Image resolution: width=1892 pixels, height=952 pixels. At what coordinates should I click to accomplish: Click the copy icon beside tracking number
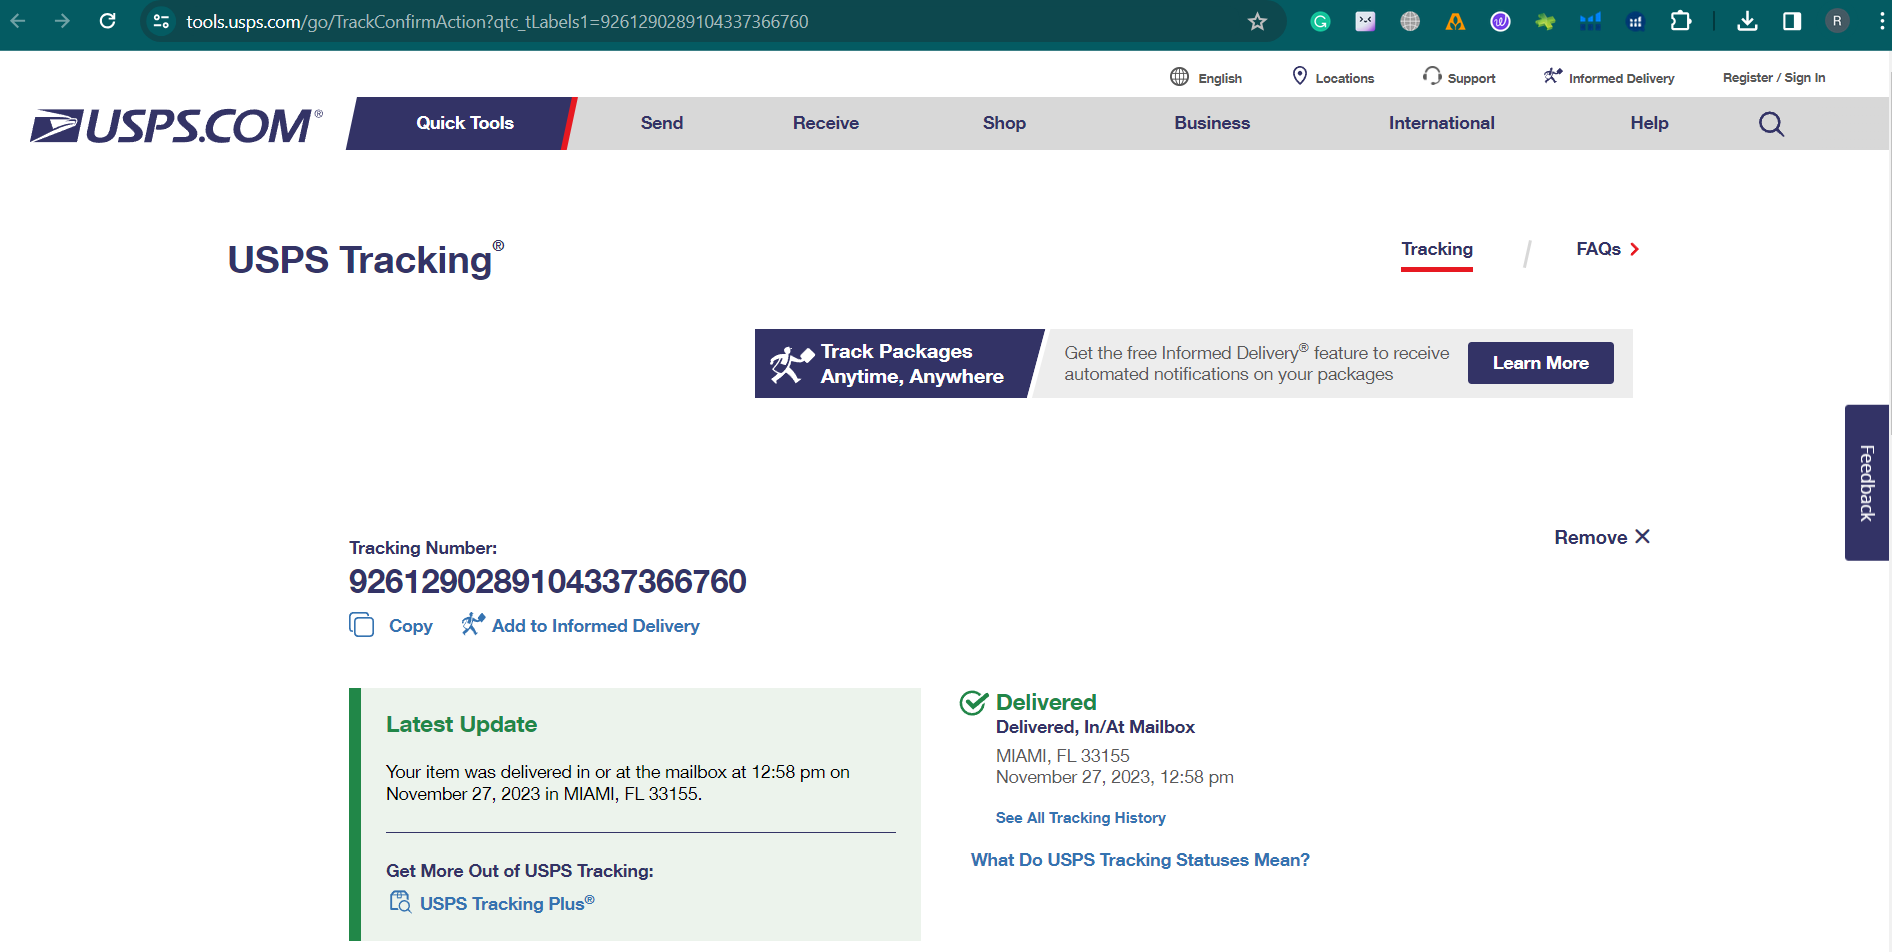pyautogui.click(x=361, y=625)
